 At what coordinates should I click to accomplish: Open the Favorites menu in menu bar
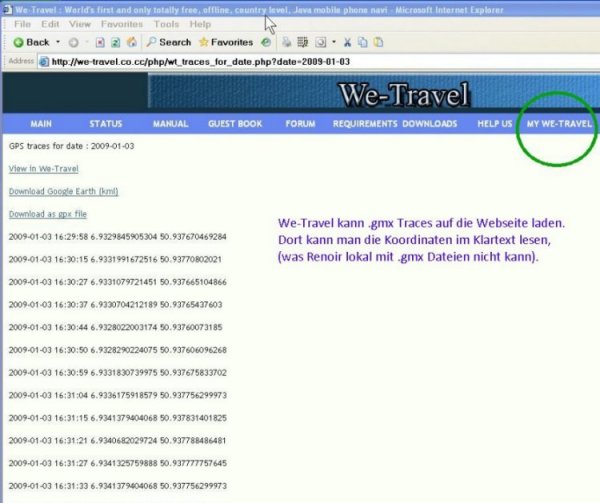(x=122, y=24)
